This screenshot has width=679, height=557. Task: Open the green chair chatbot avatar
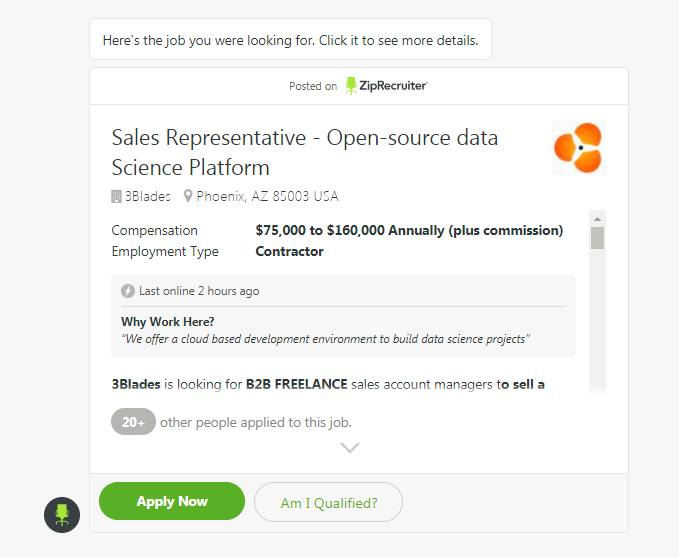click(x=62, y=514)
